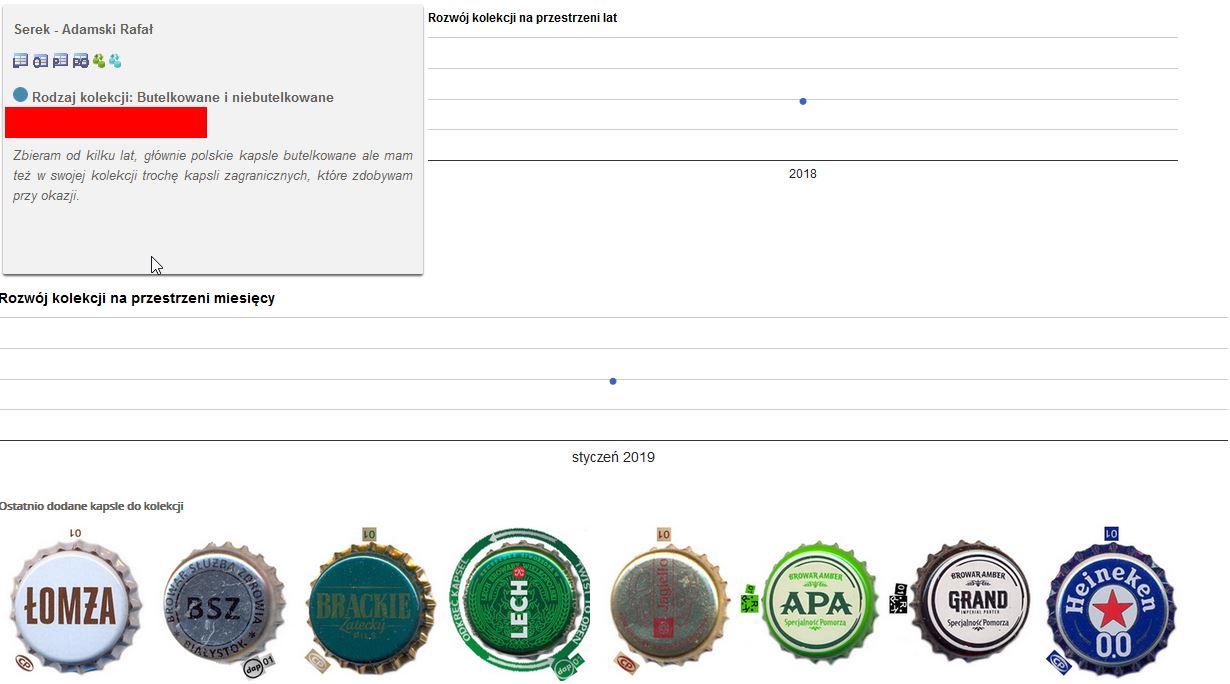
Task: Click the styczeń 2019 point in monthly chart
Action: point(613,381)
